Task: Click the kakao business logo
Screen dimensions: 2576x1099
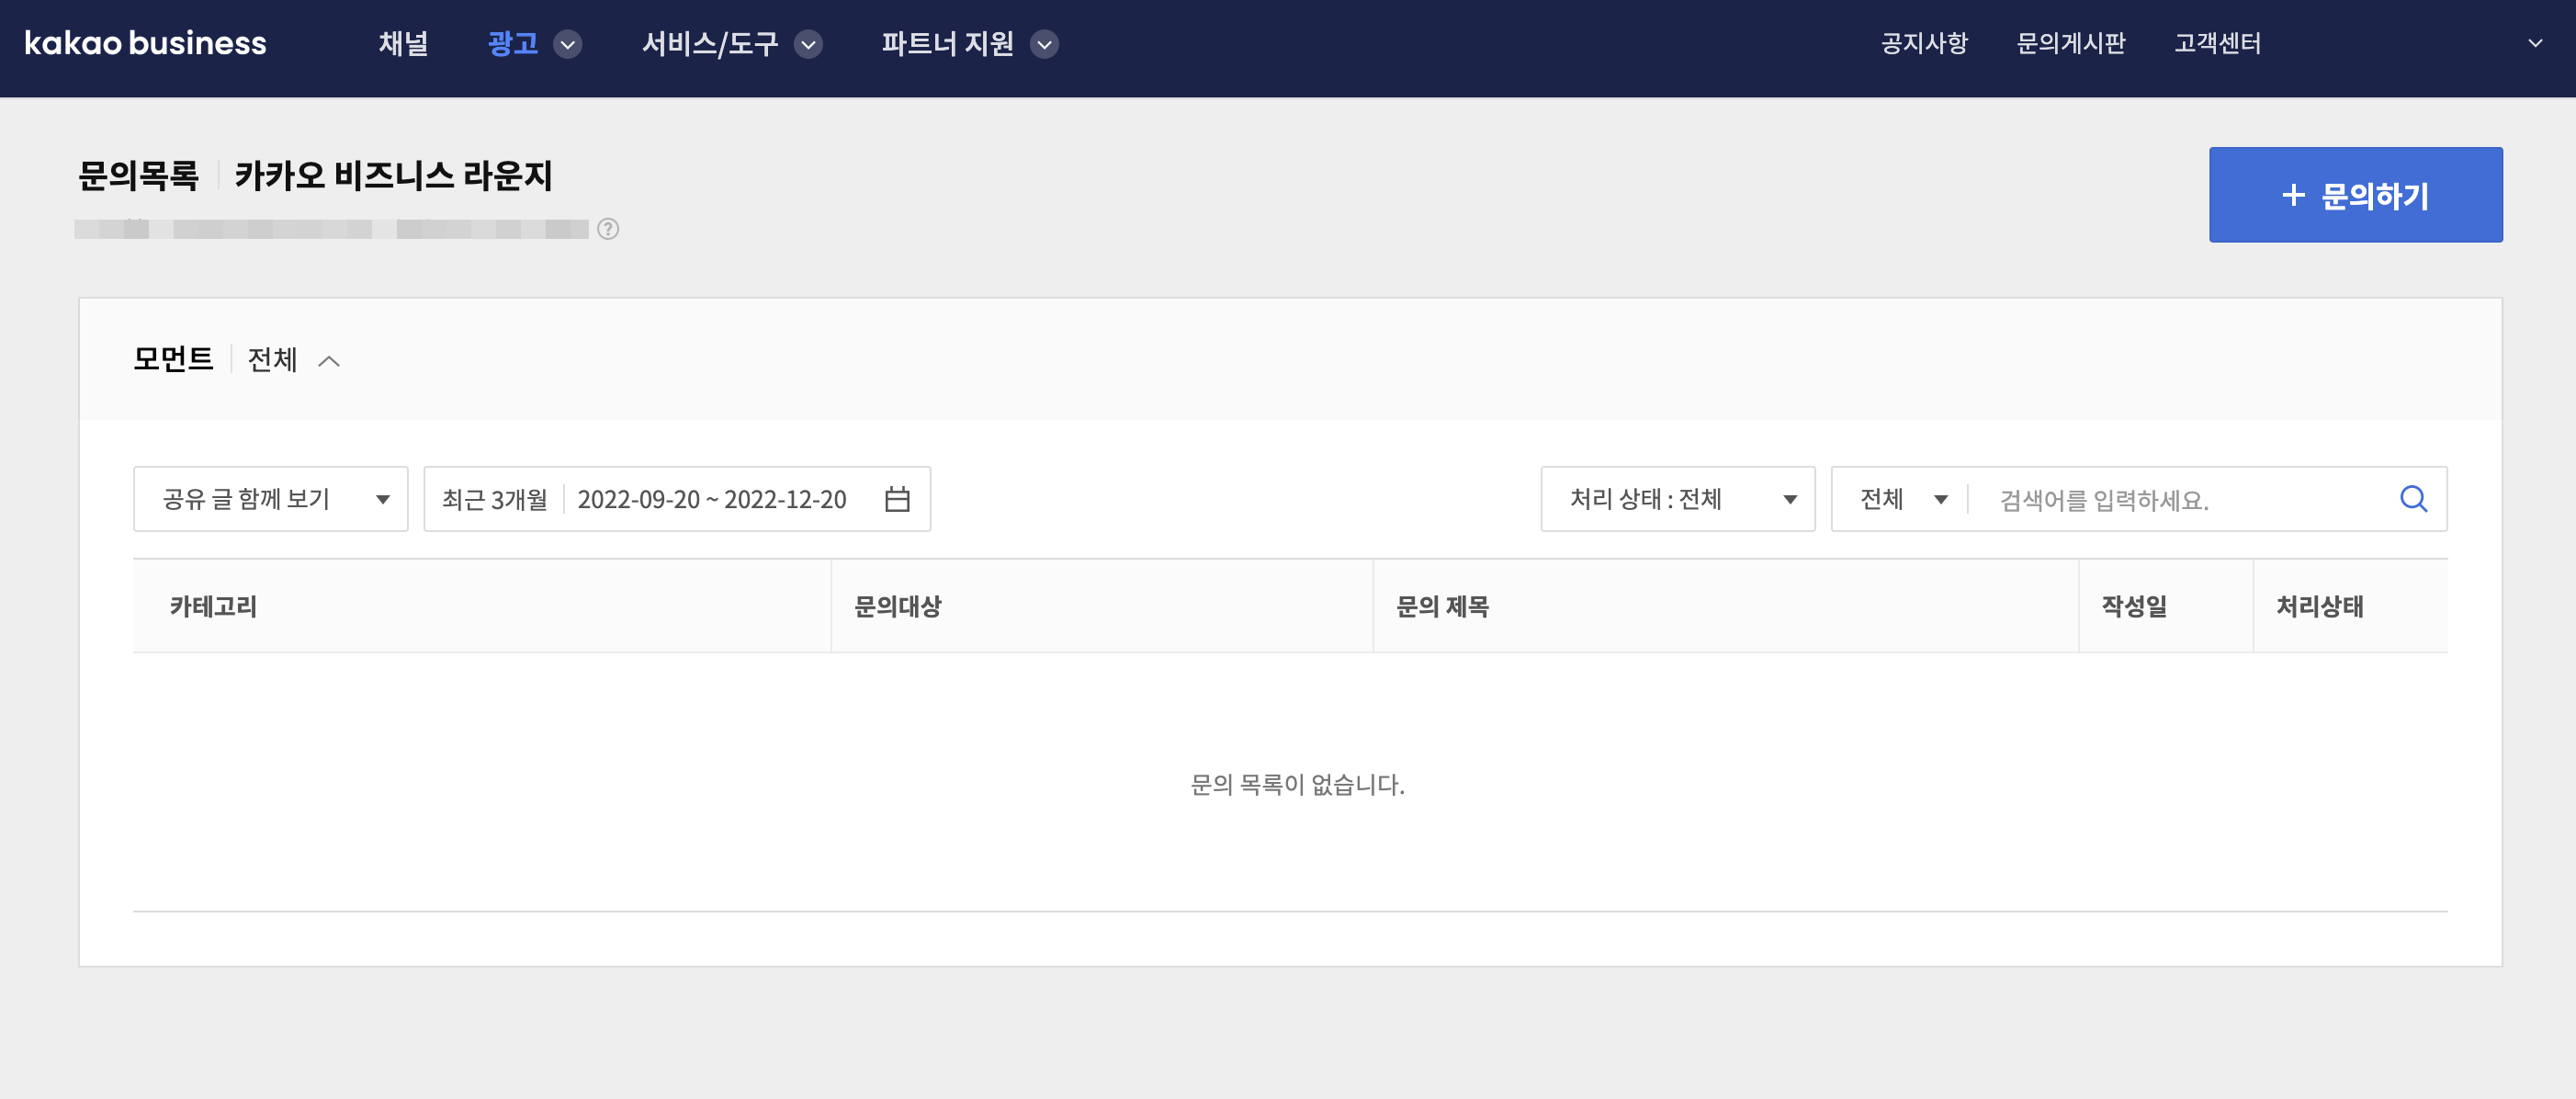Action: (x=145, y=43)
